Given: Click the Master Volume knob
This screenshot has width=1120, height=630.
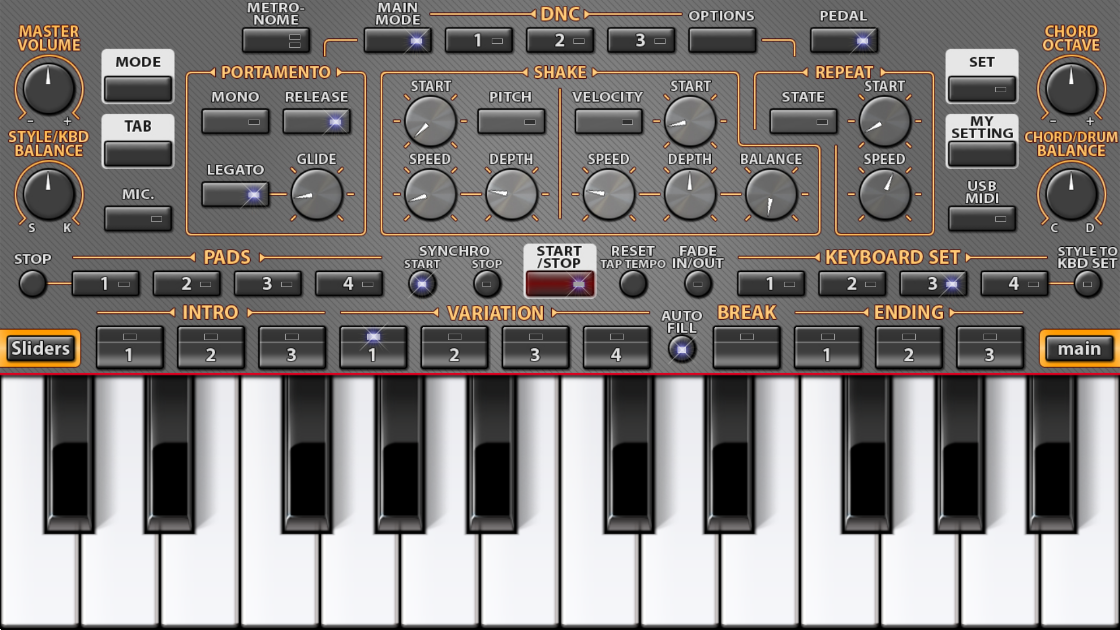Looking at the screenshot, I should (48, 89).
